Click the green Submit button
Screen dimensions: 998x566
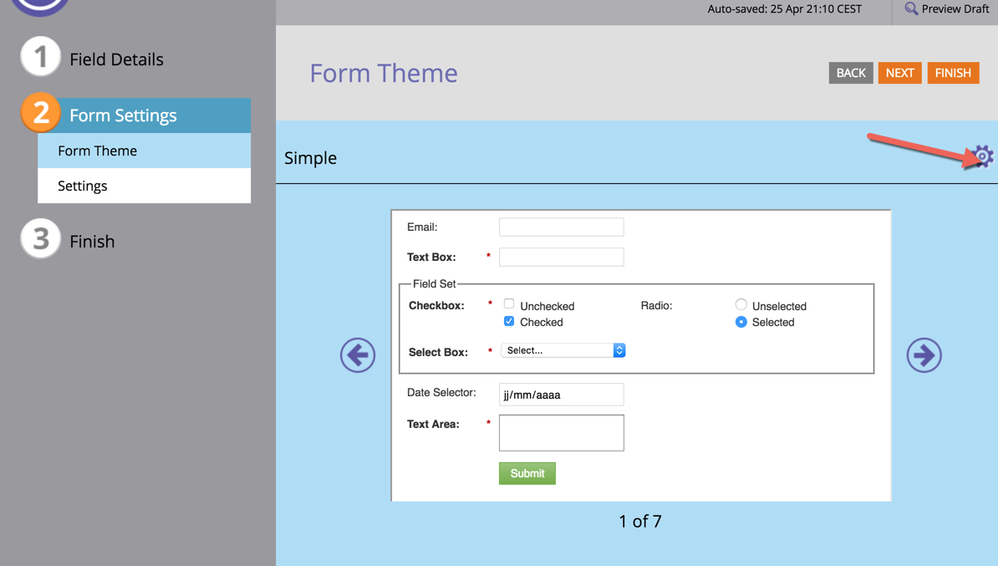tap(527, 473)
